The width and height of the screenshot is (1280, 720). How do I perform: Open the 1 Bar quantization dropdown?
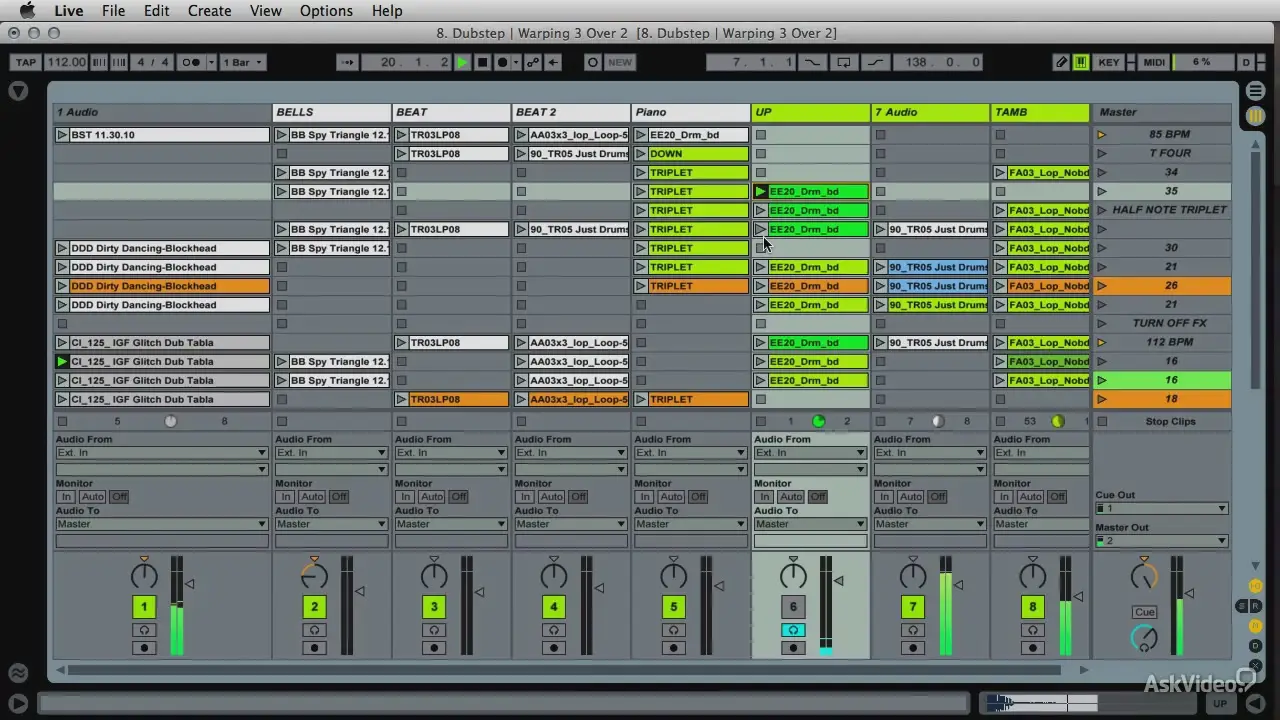coord(243,62)
